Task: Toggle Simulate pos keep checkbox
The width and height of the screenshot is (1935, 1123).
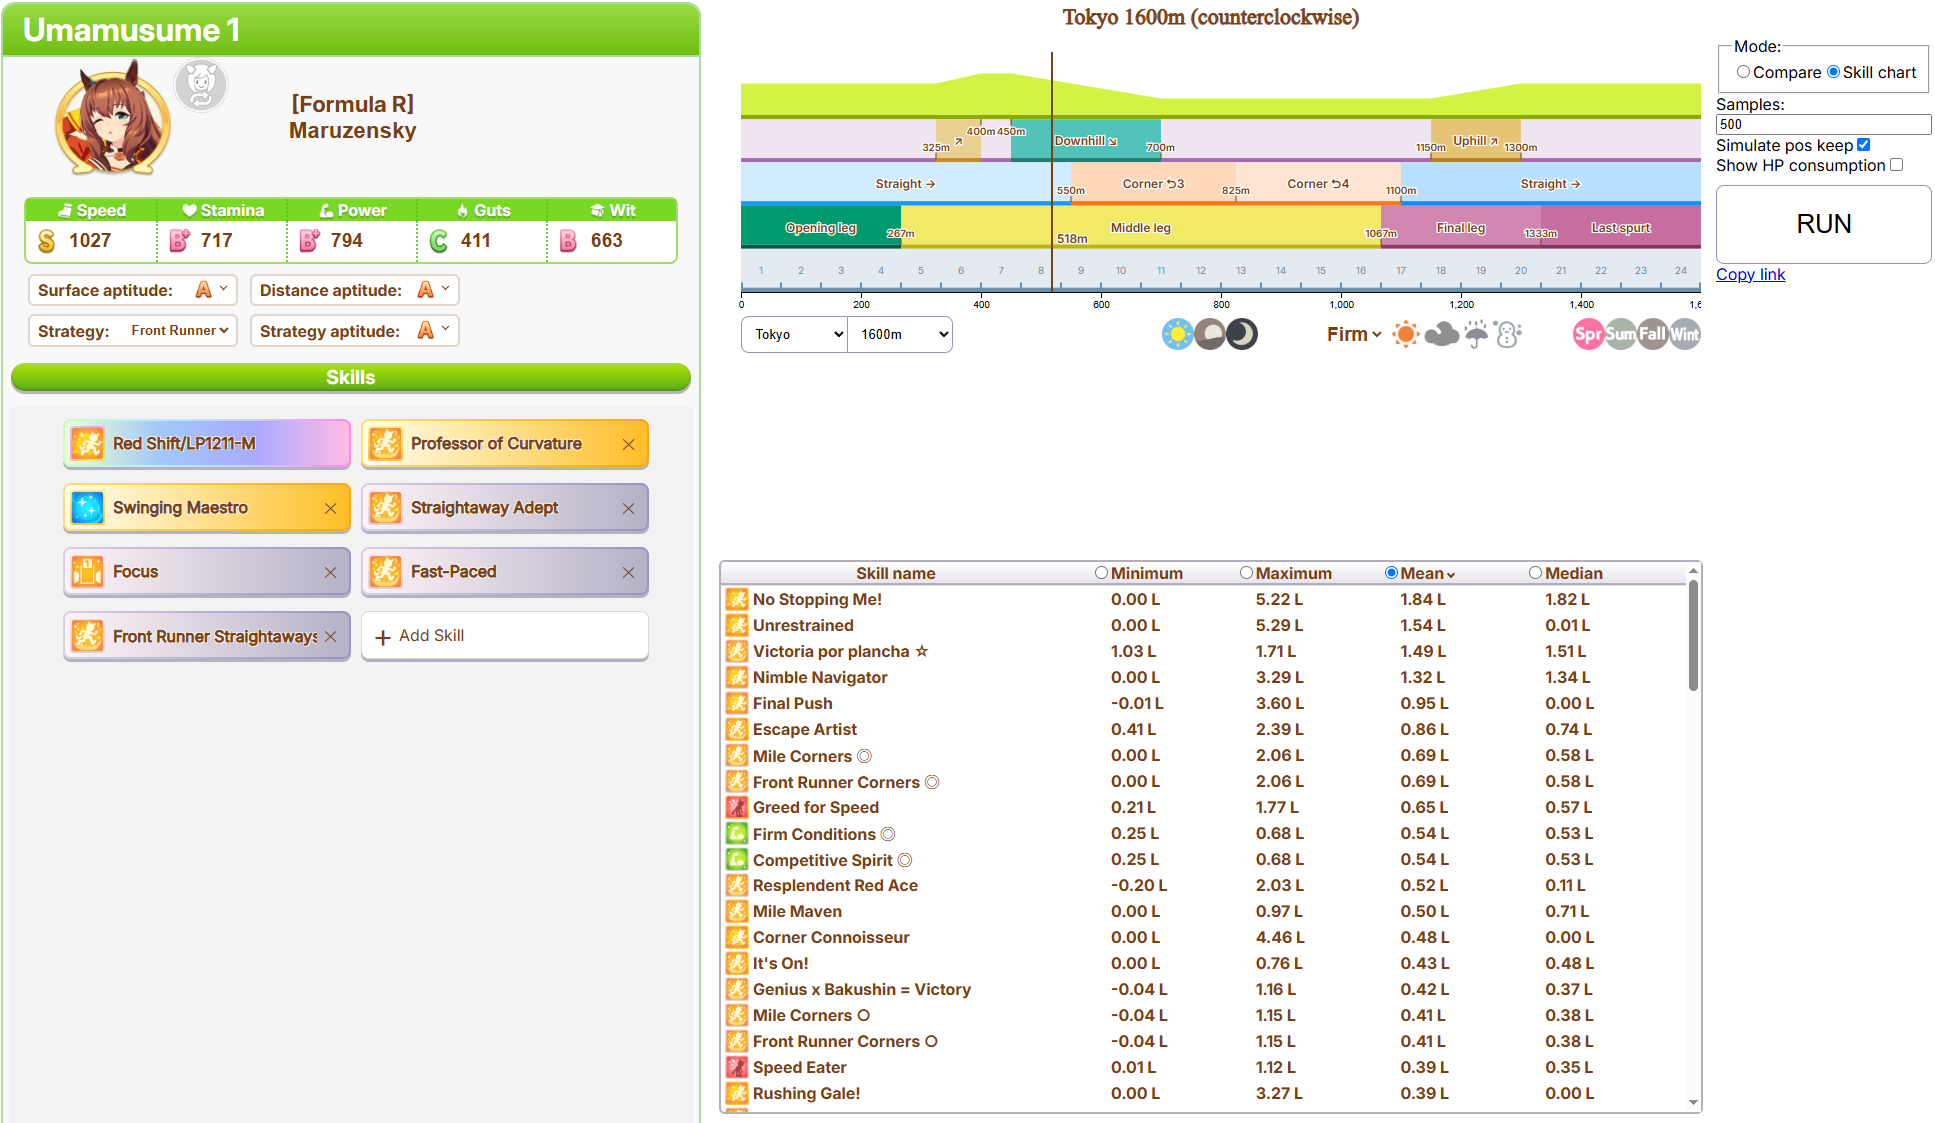Action: (x=1863, y=145)
